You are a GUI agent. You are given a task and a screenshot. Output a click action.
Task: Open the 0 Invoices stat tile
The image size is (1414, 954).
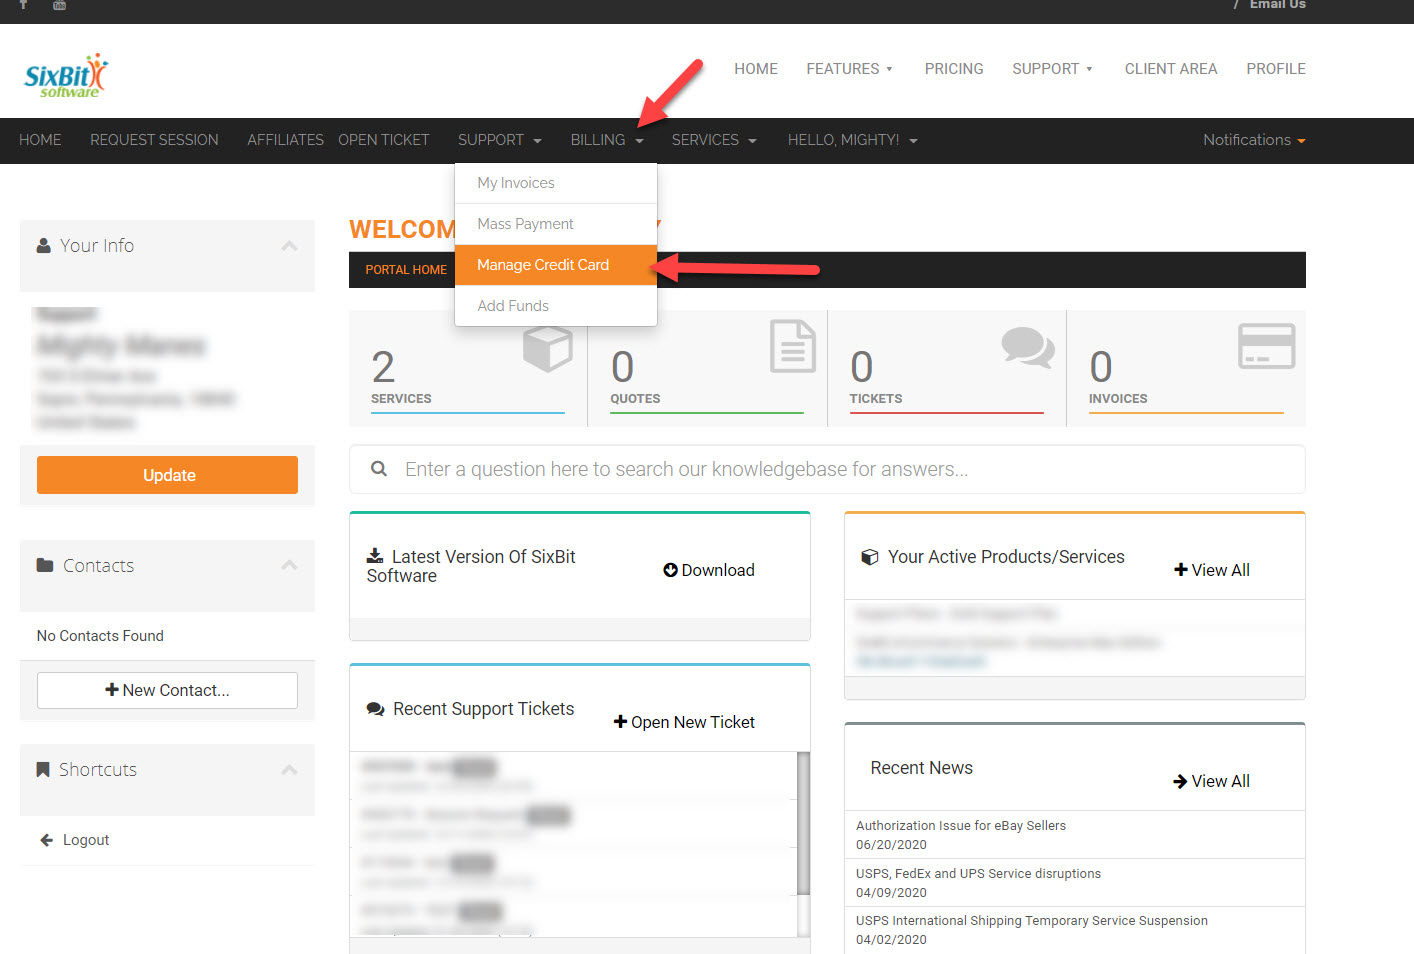[1186, 368]
